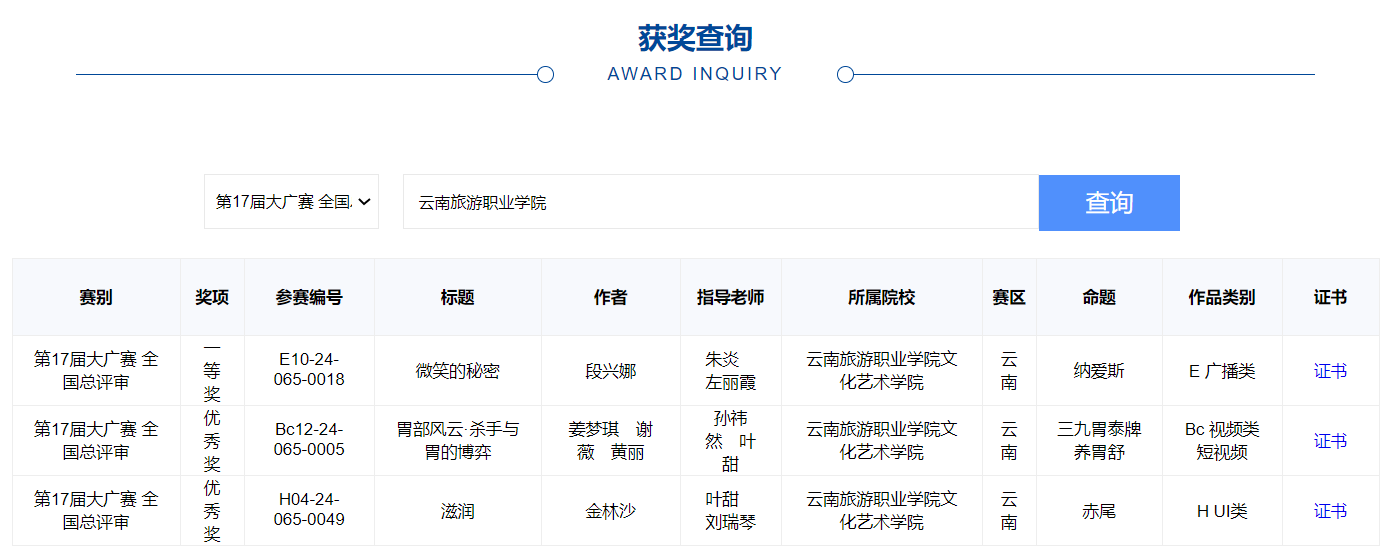The height and width of the screenshot is (552, 1386).
Task: Click the chevron arrow in the competition selector
Action: (364, 202)
